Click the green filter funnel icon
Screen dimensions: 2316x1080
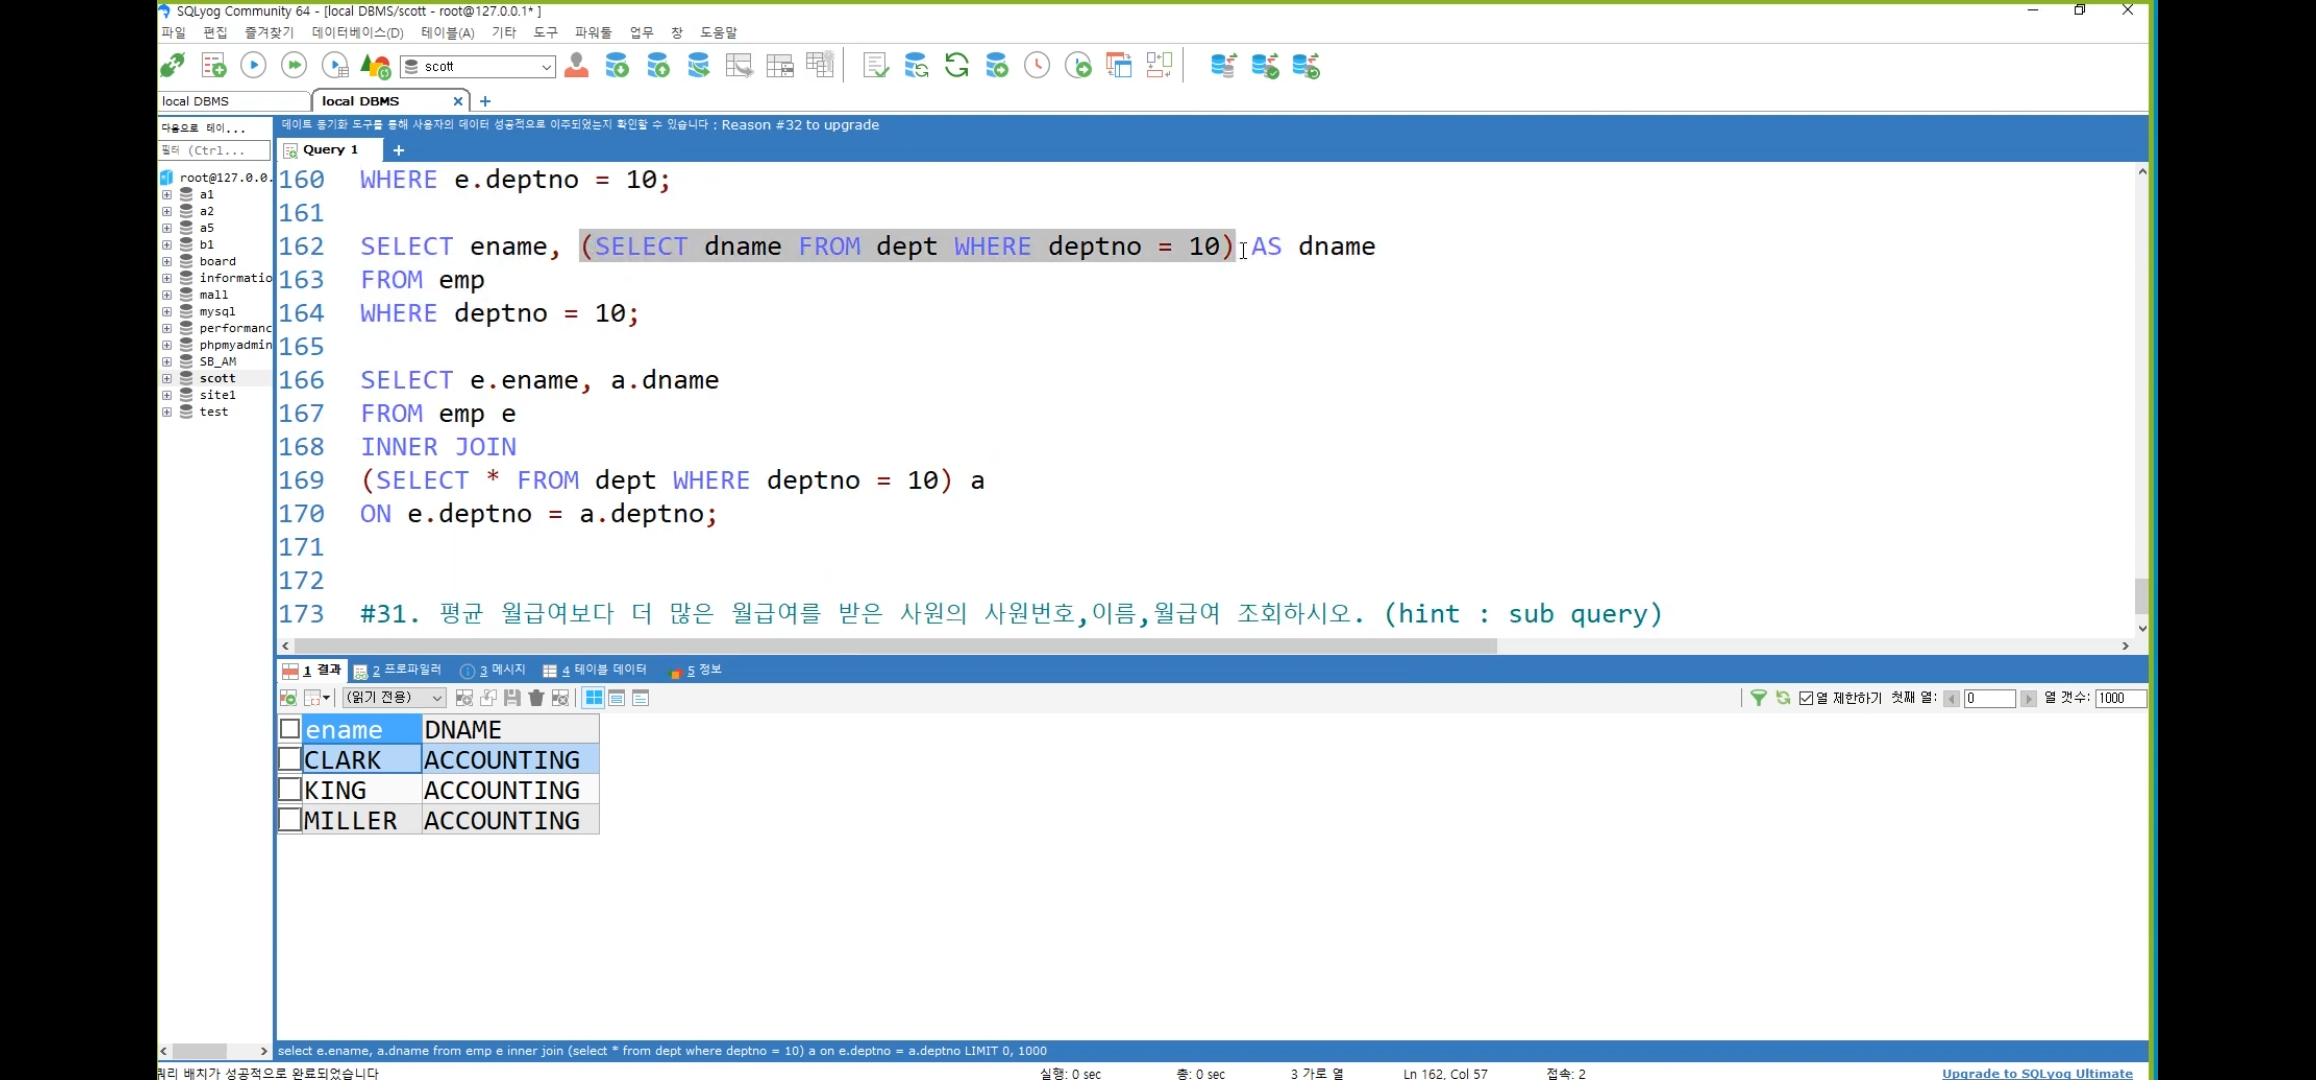[x=1758, y=698]
